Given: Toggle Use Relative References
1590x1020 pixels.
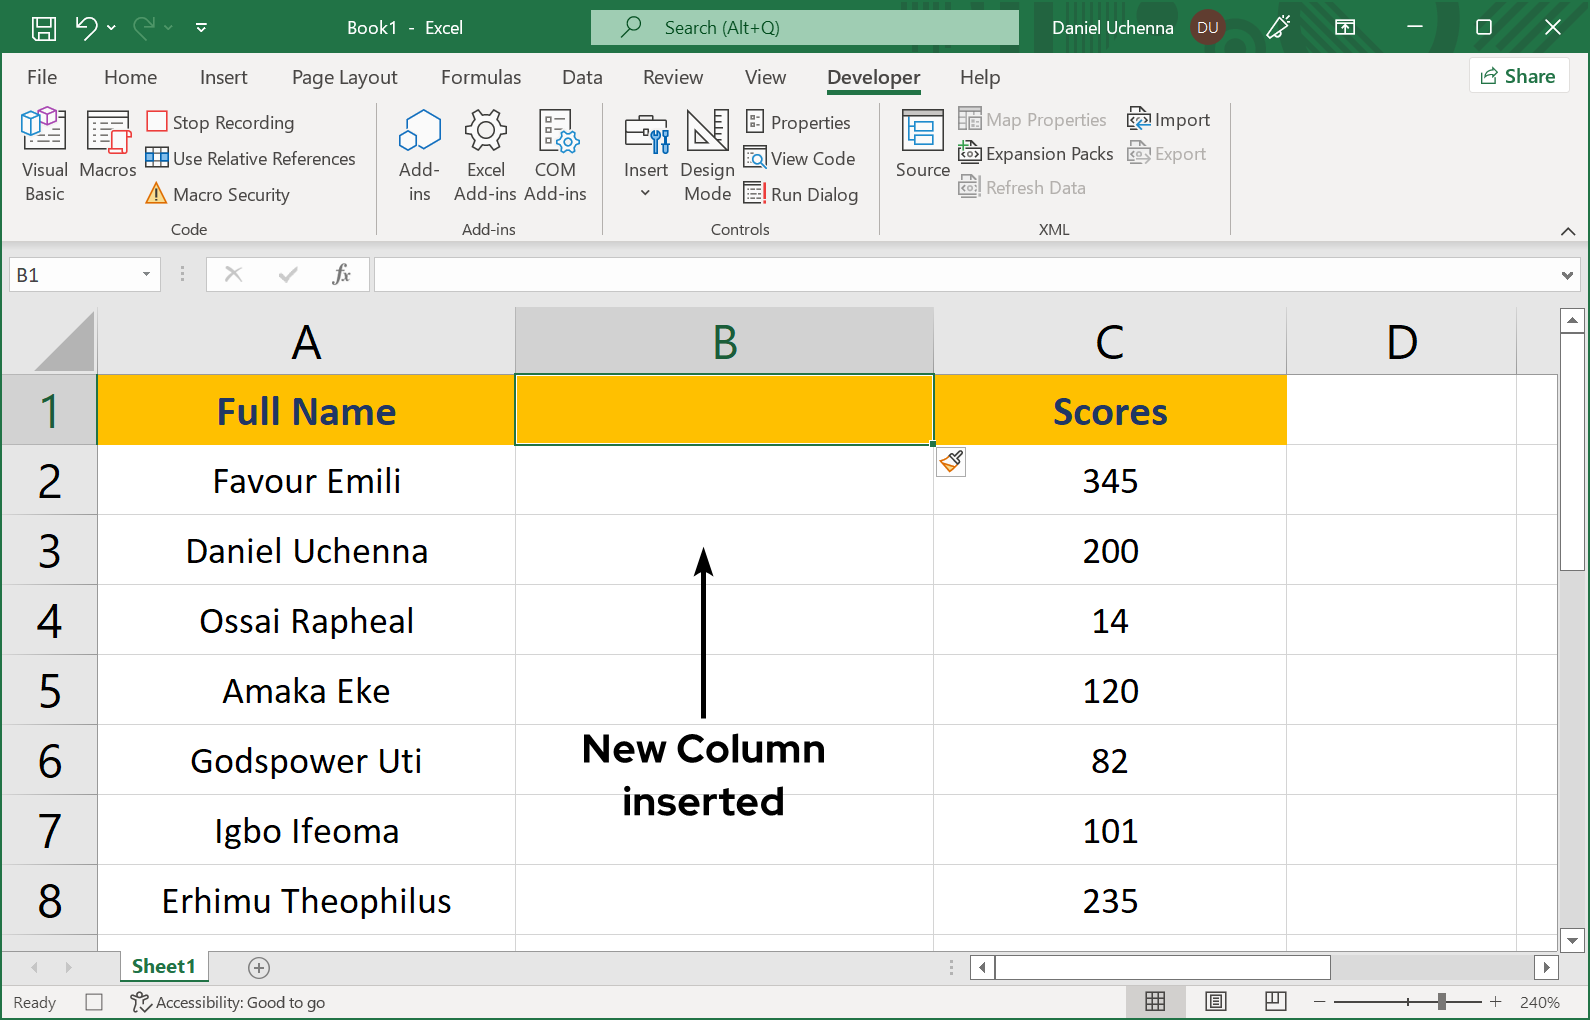Looking at the screenshot, I should (251, 158).
